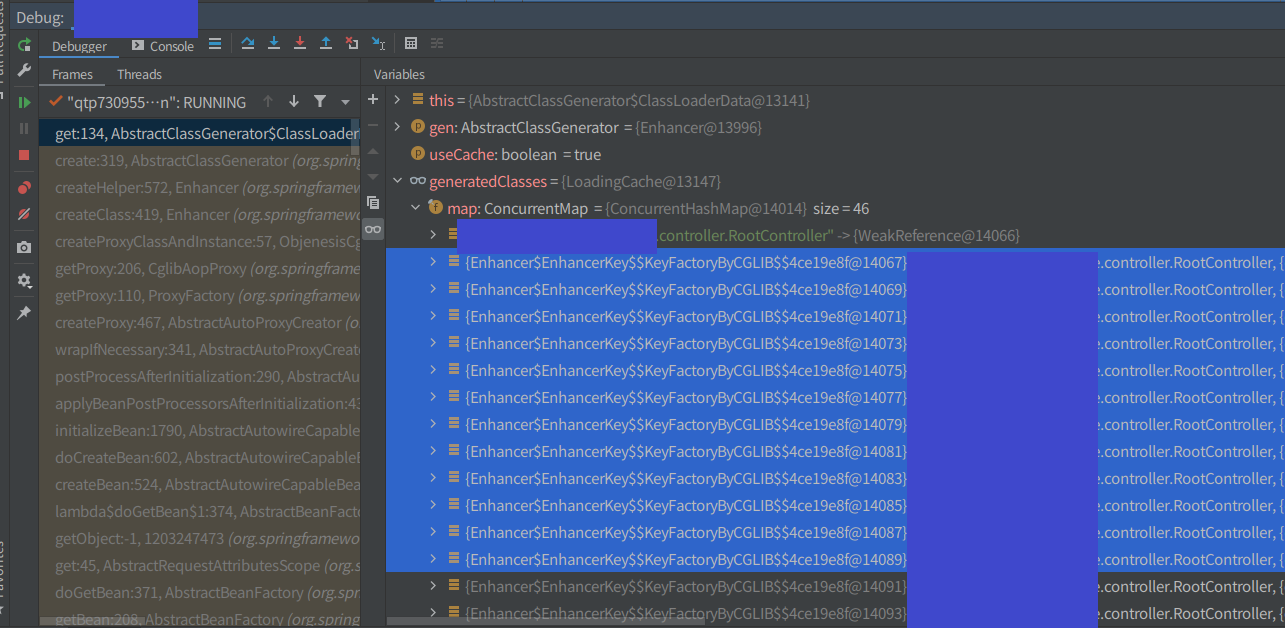The image size is (1285, 628).
Task: Select the Threads tab
Action: tap(139, 75)
